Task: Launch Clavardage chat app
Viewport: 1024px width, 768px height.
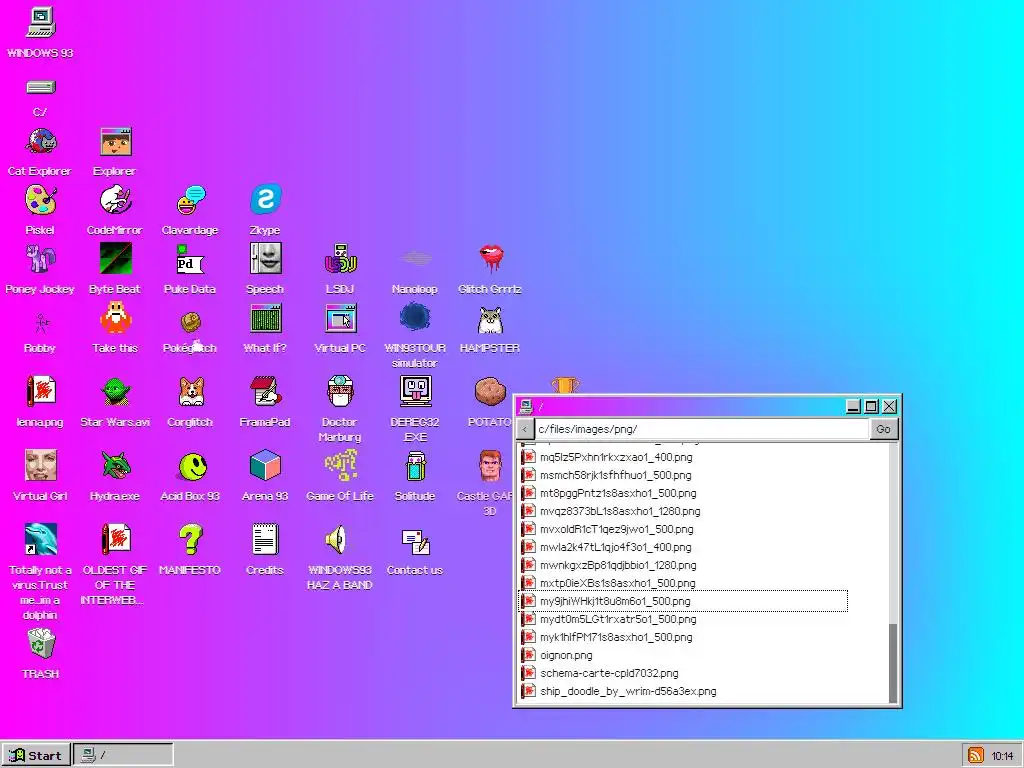Action: [x=191, y=200]
